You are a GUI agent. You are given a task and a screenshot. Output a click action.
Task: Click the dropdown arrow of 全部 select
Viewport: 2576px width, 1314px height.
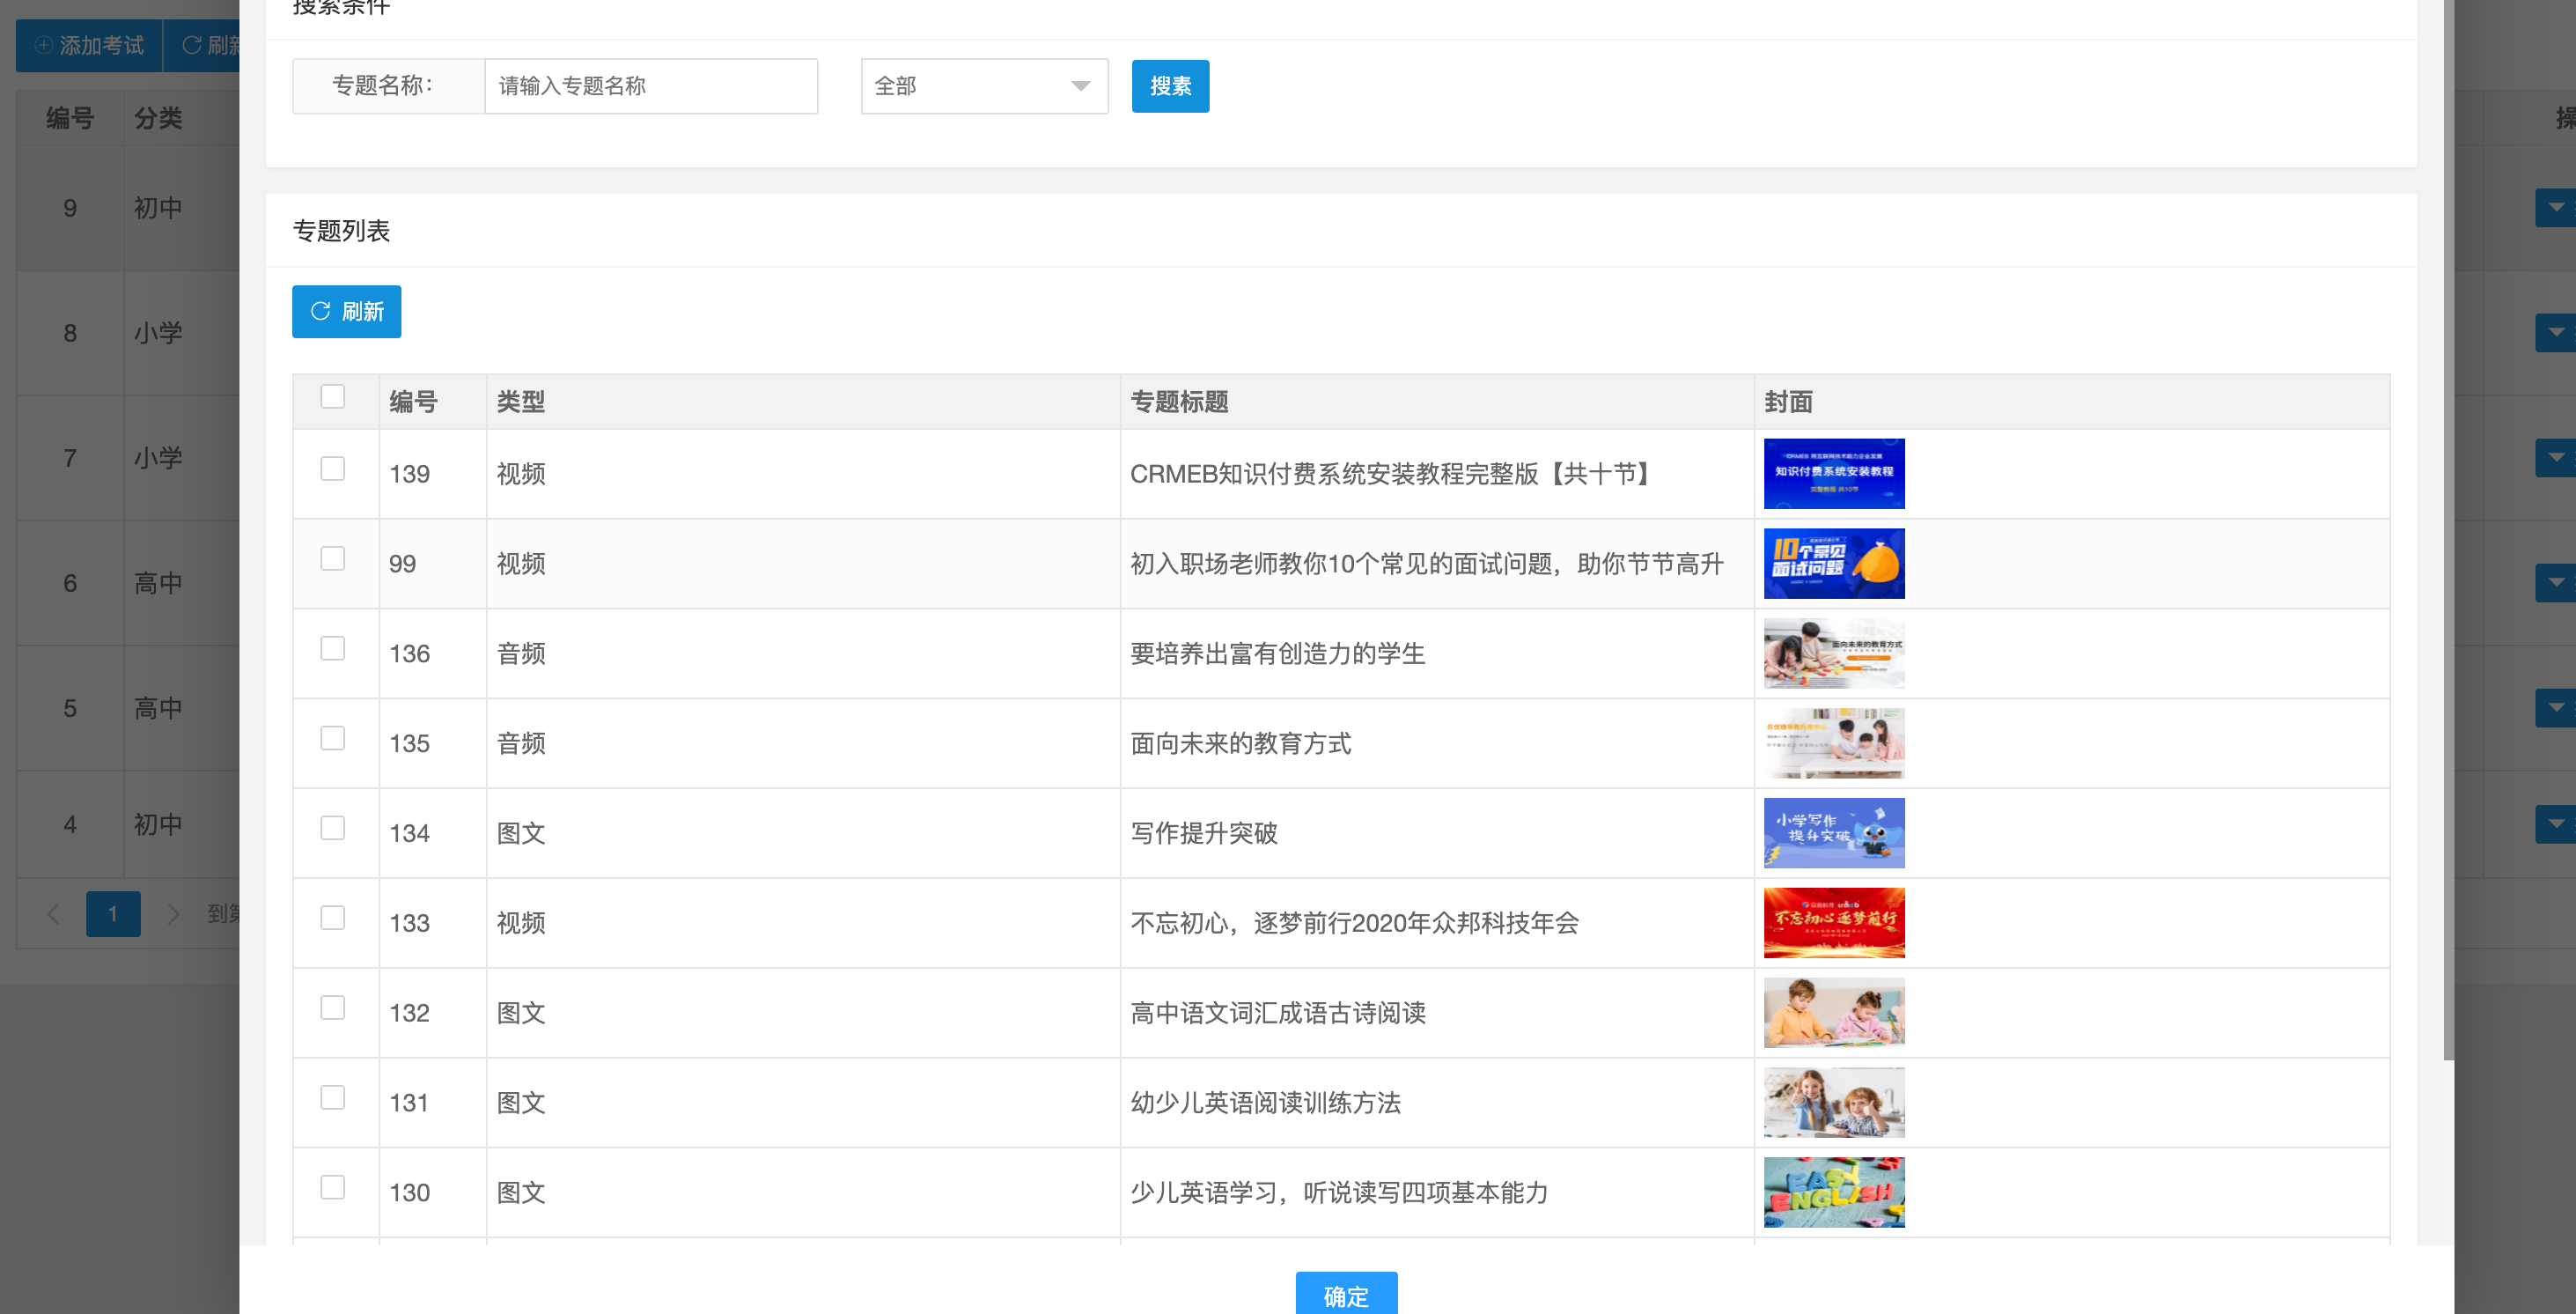tap(1080, 86)
